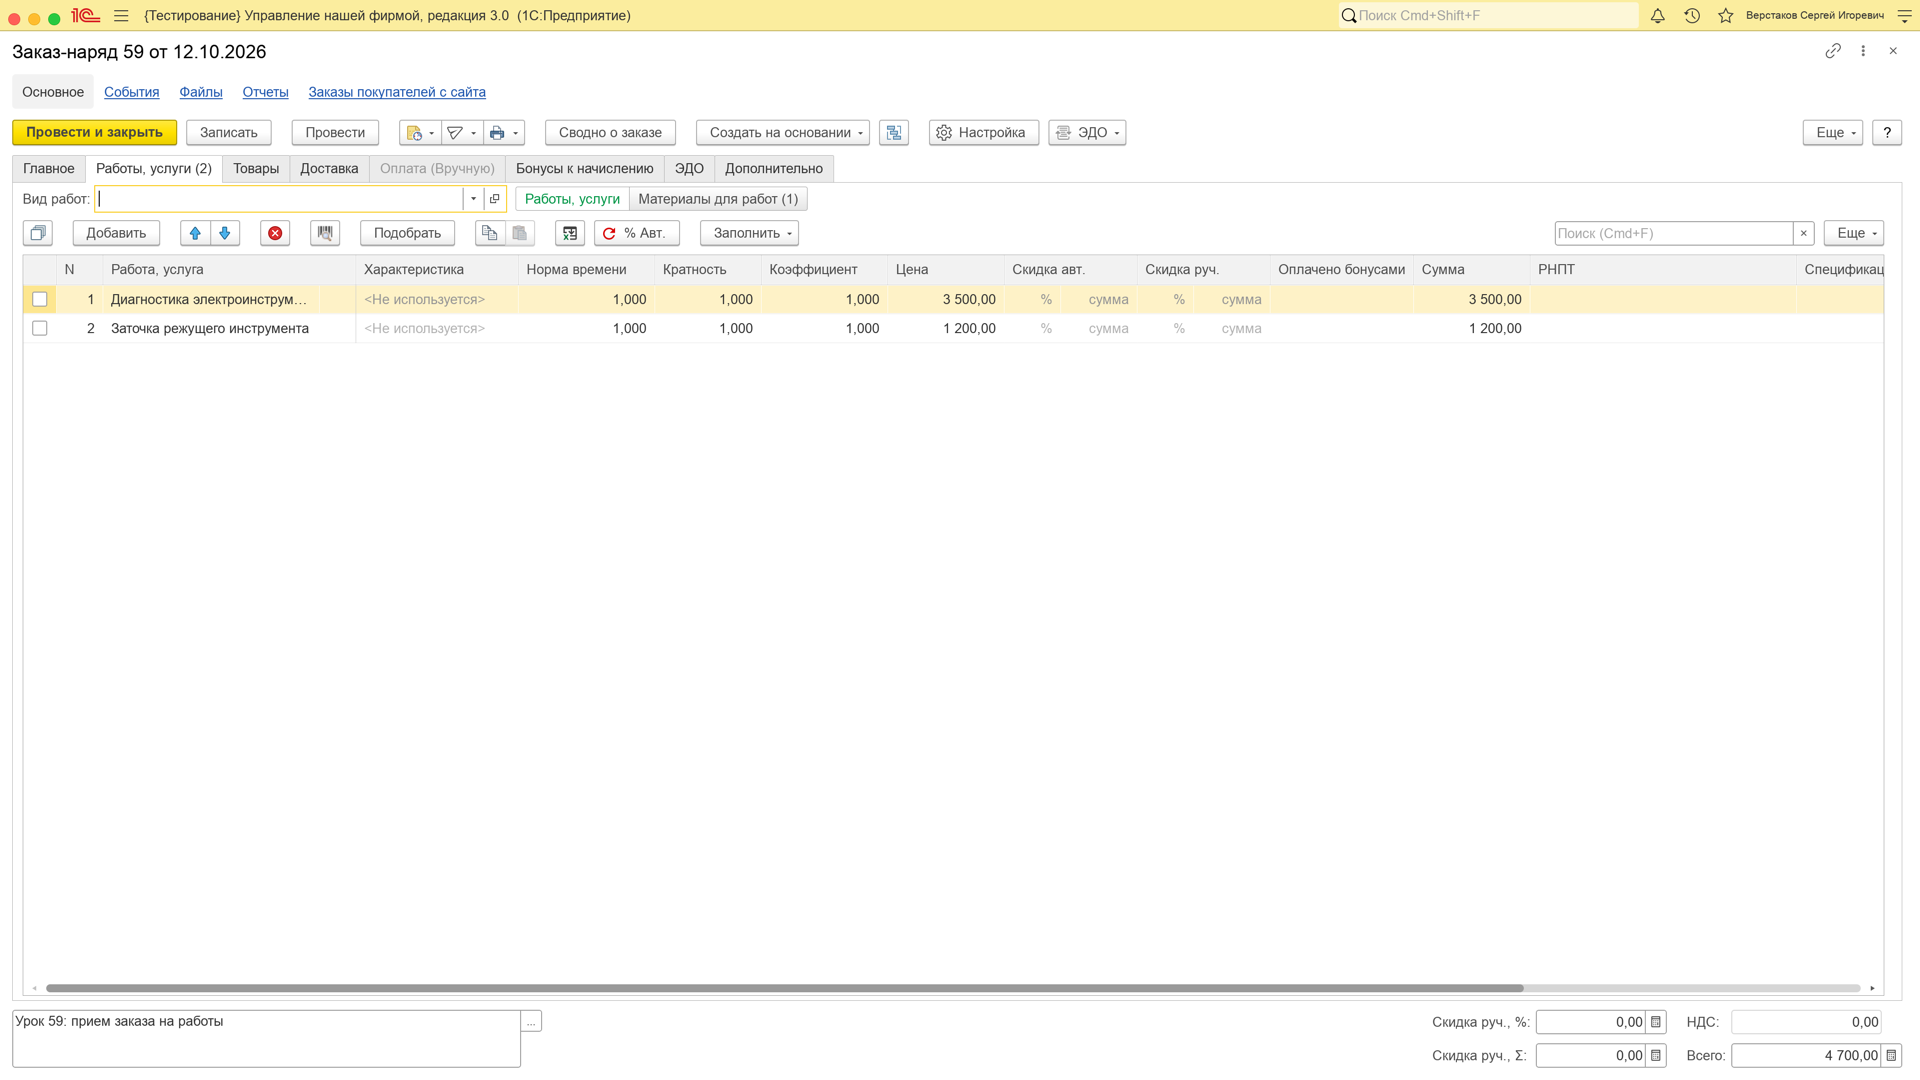
Task: Tick the checkbox for row Заточка режущего инструмента
Action: 40,328
